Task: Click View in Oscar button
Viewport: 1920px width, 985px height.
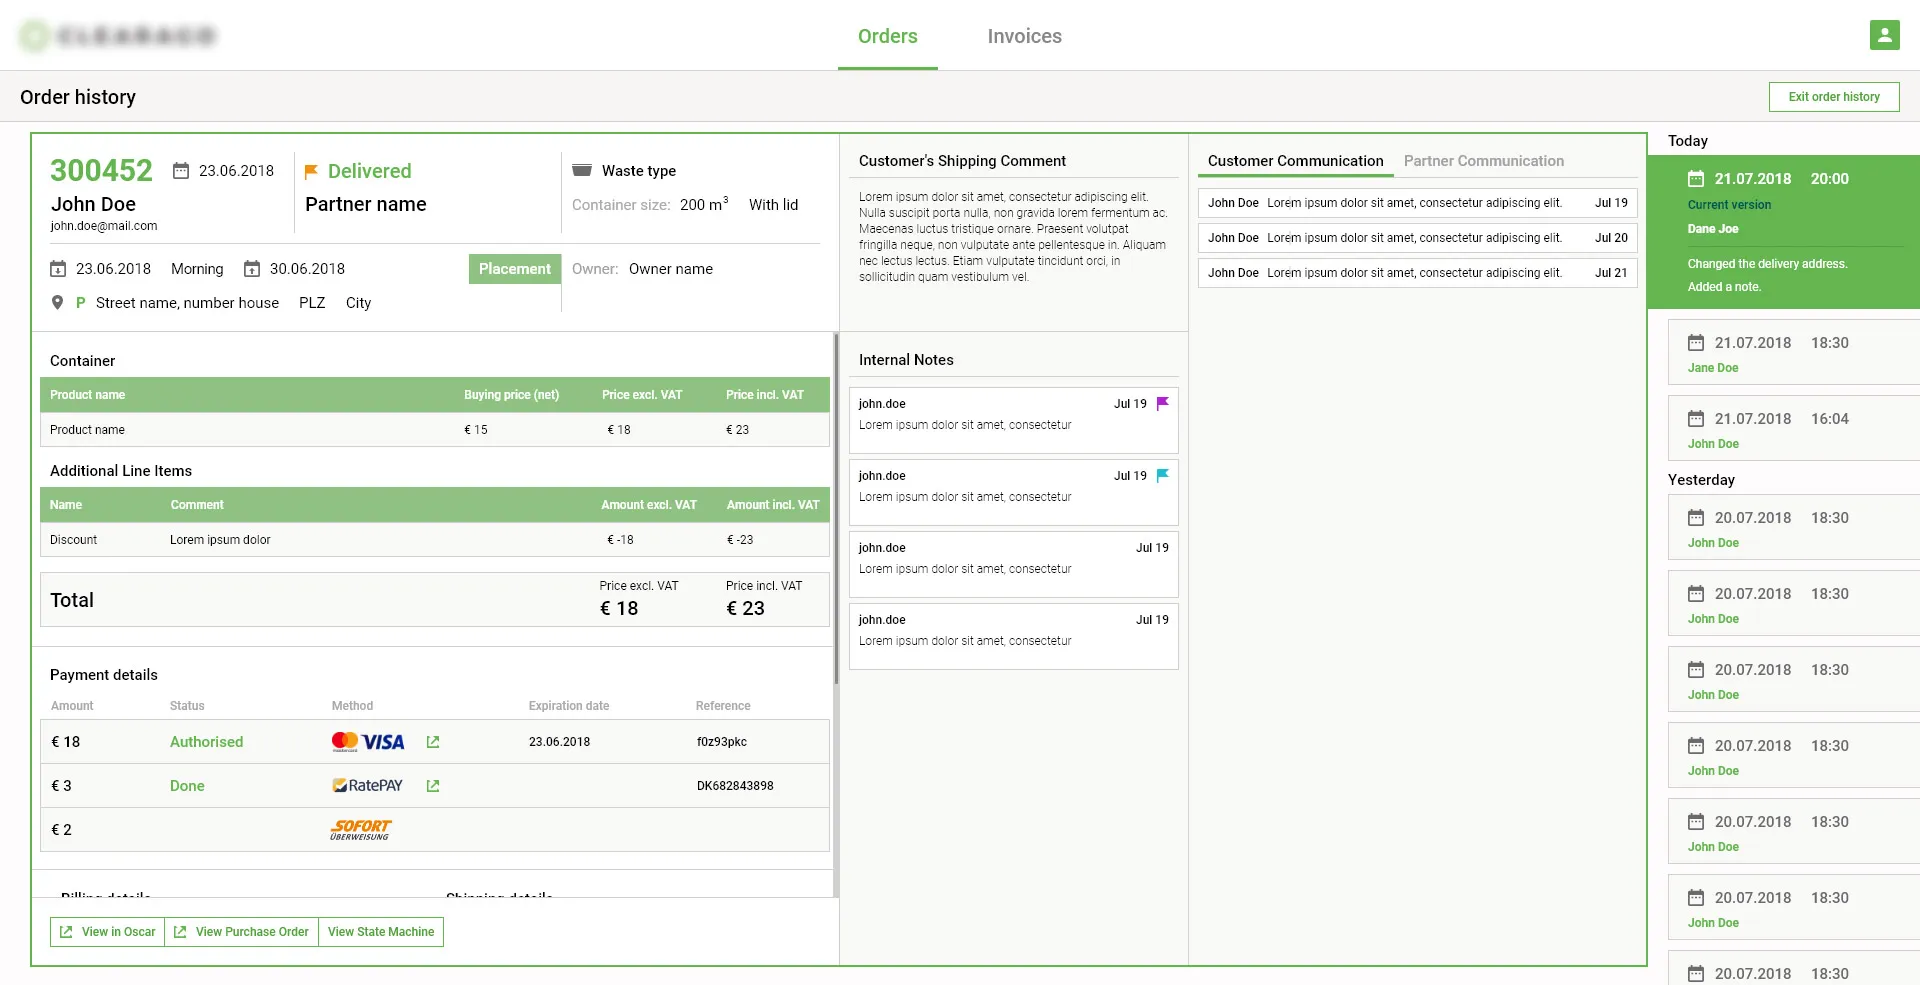Action: [x=108, y=932]
